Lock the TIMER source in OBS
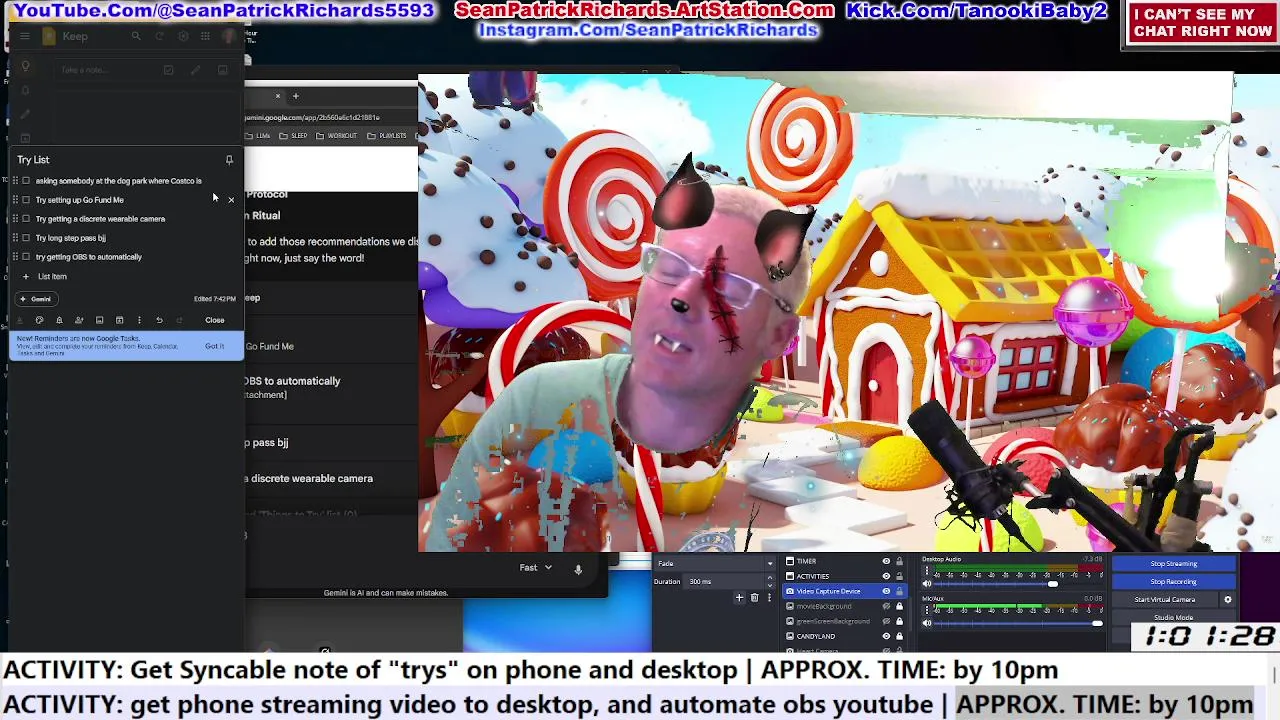The height and width of the screenshot is (720, 1280). 899,562
